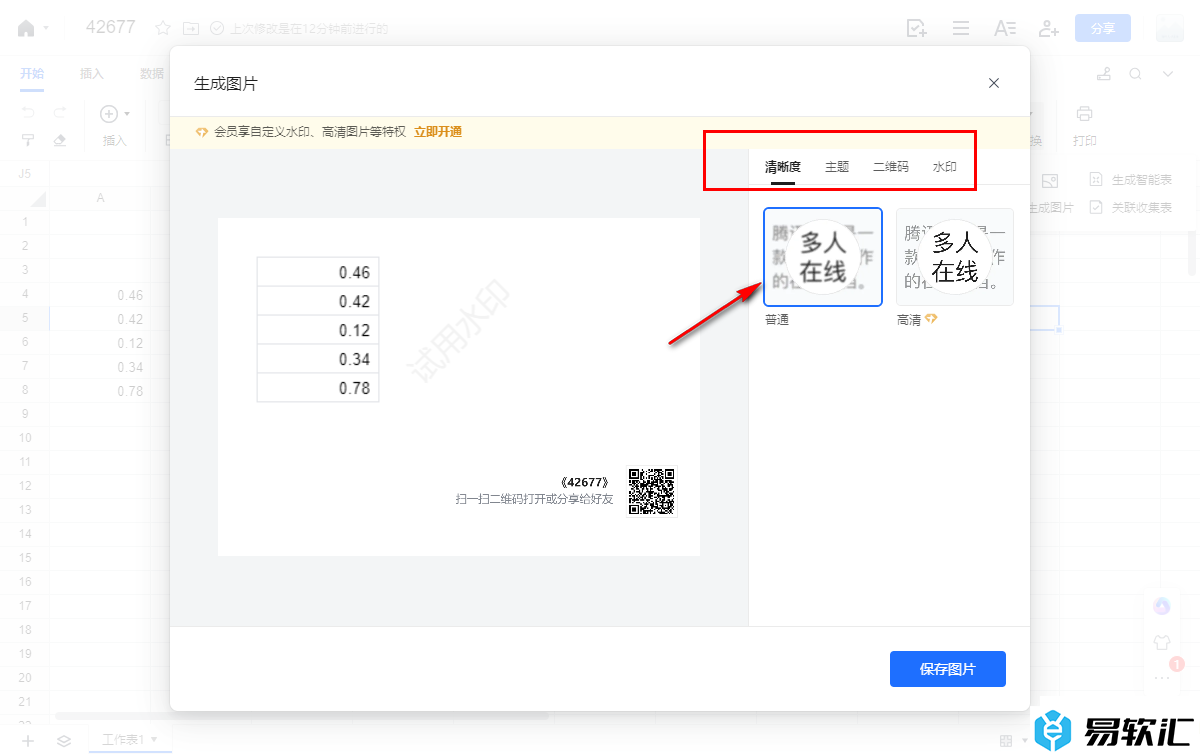Open the sheet list layers icon
Image resolution: width=1200 pixels, height=756 pixels.
pos(64,741)
